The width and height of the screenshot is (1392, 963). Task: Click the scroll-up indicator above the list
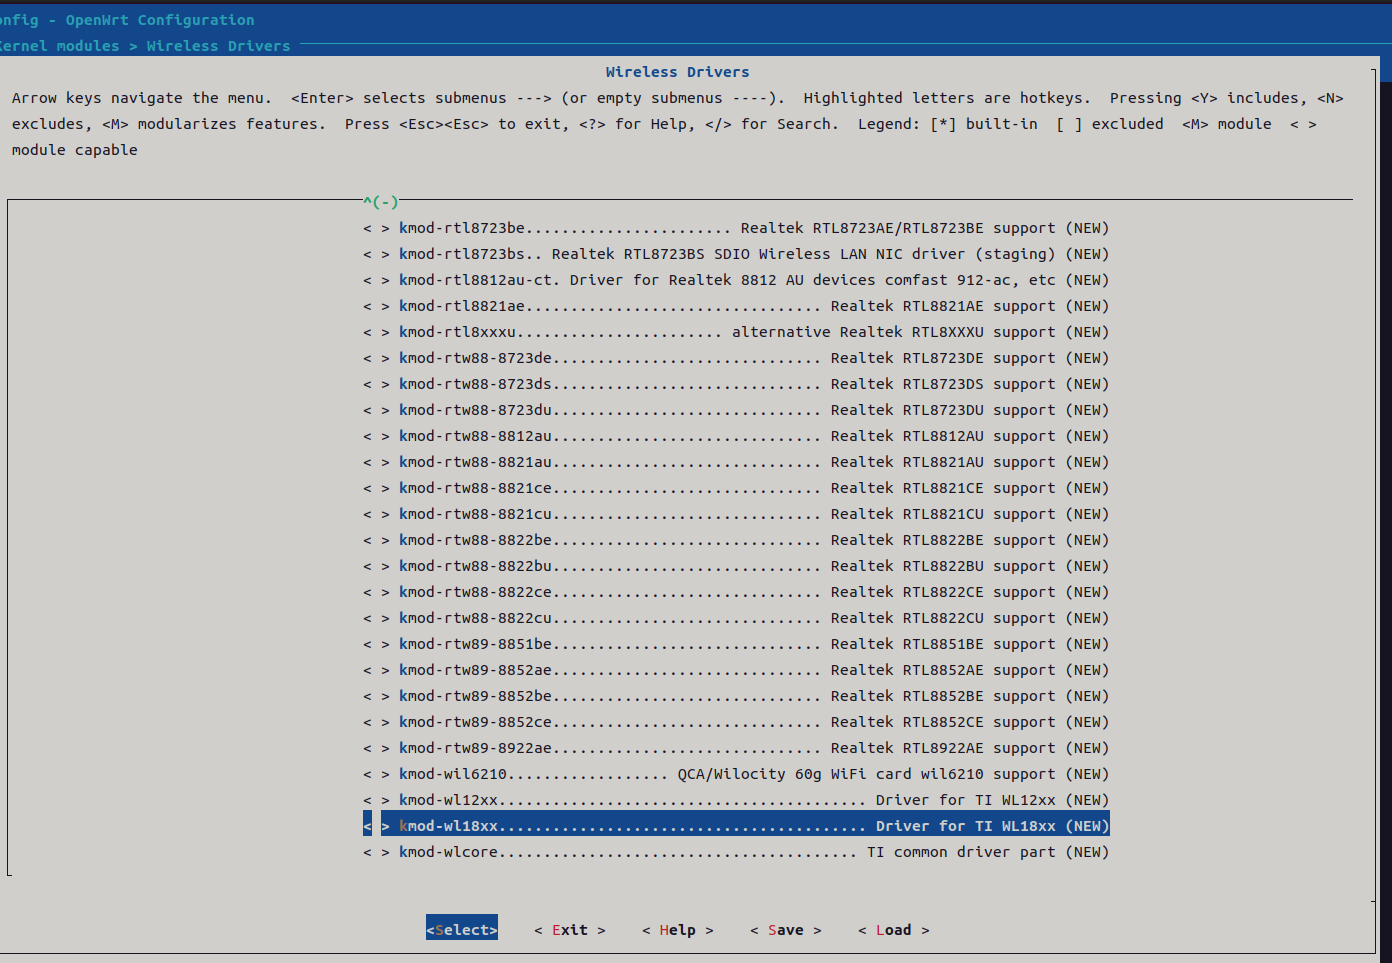(x=381, y=202)
